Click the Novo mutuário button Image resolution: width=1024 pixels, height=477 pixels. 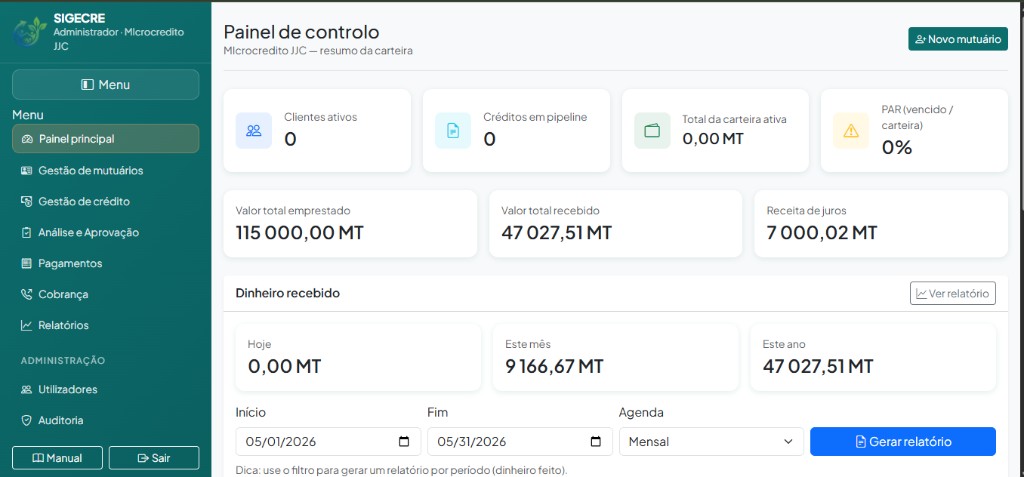click(x=957, y=39)
